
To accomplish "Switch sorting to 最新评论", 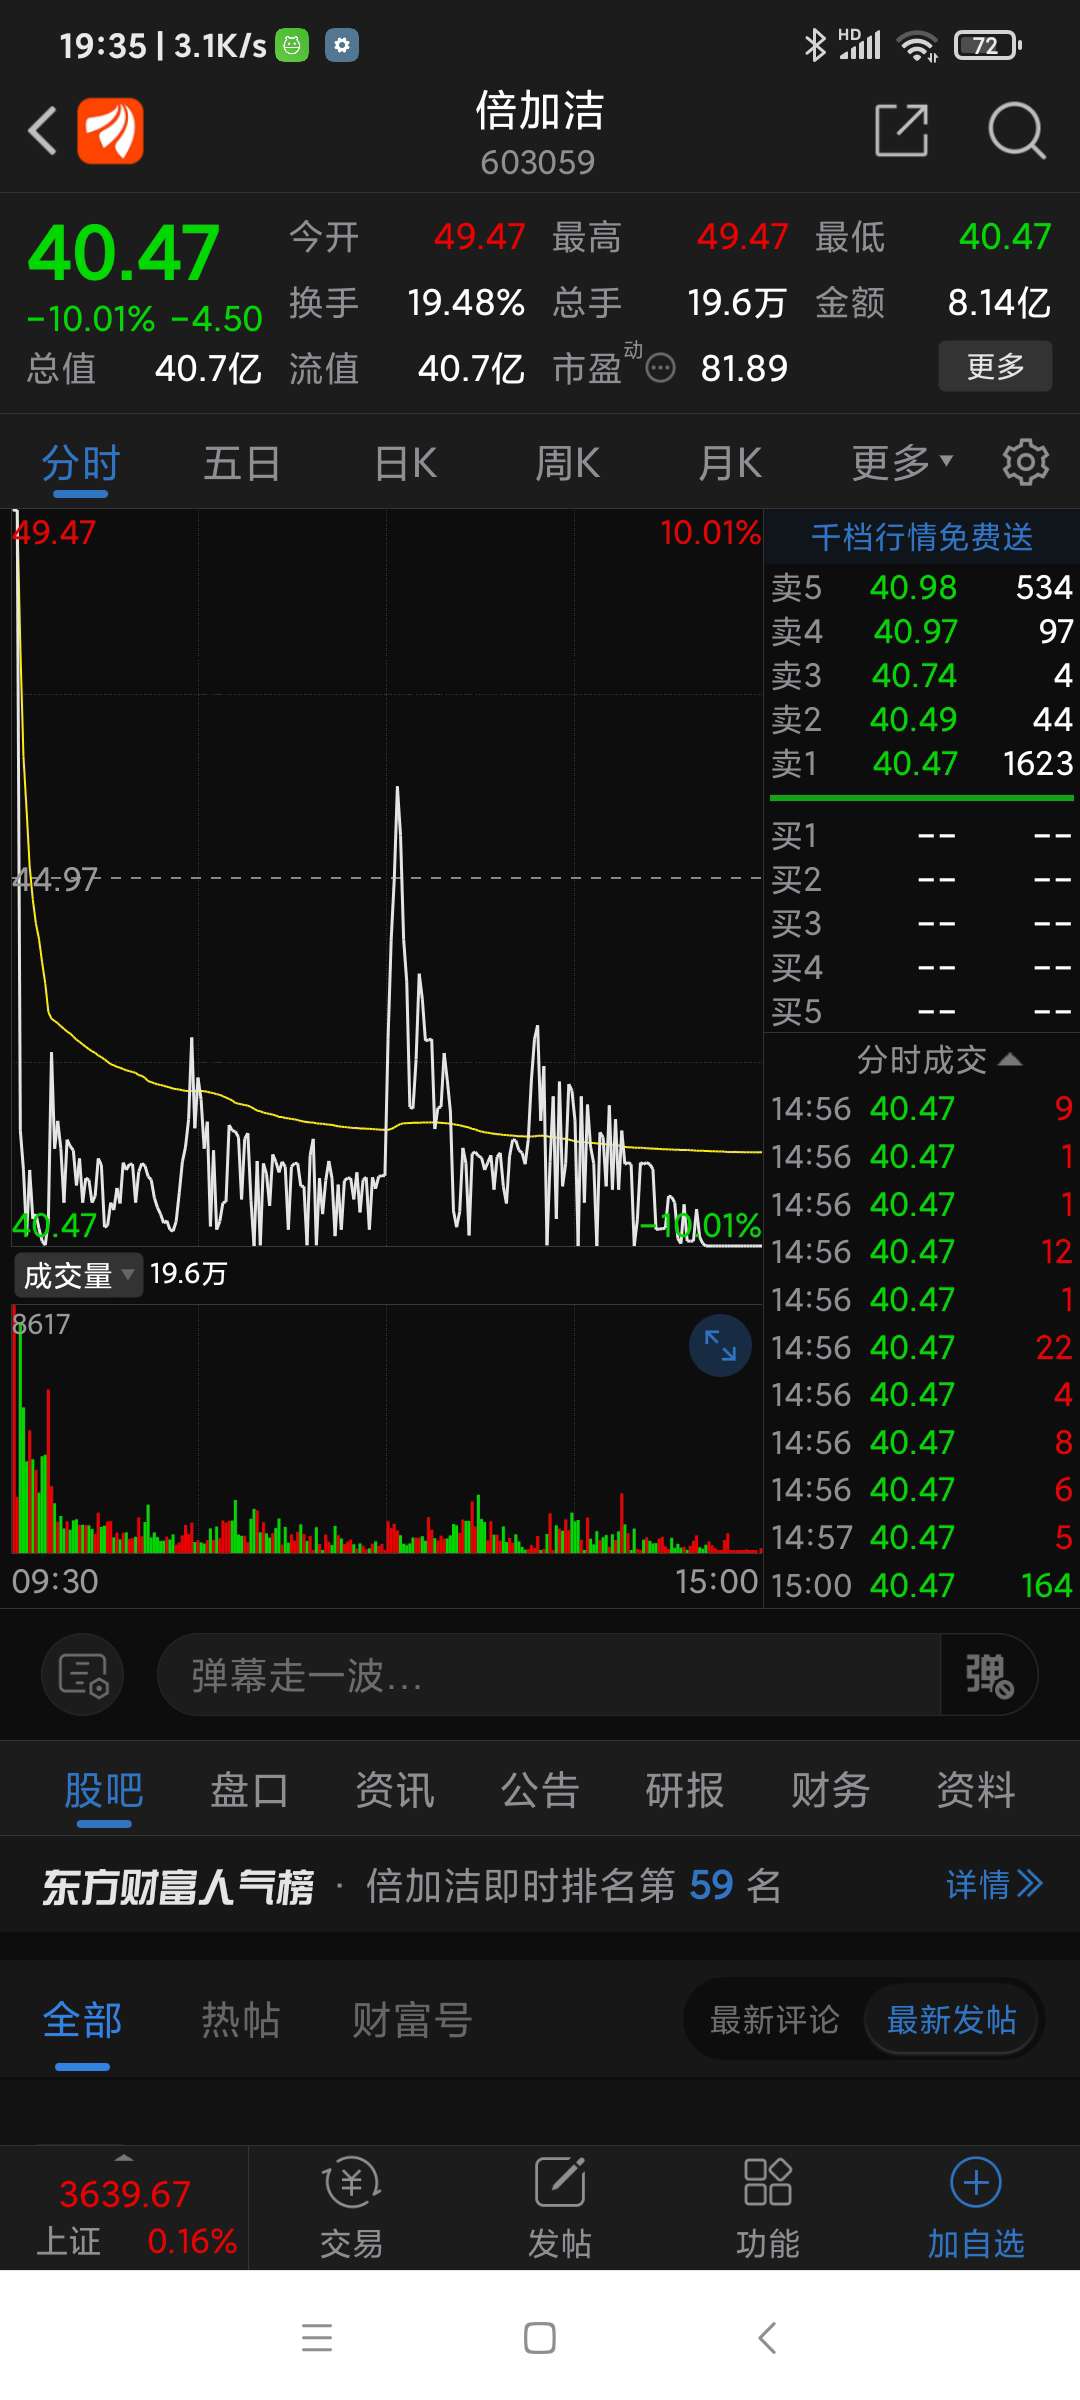I will (x=774, y=2020).
